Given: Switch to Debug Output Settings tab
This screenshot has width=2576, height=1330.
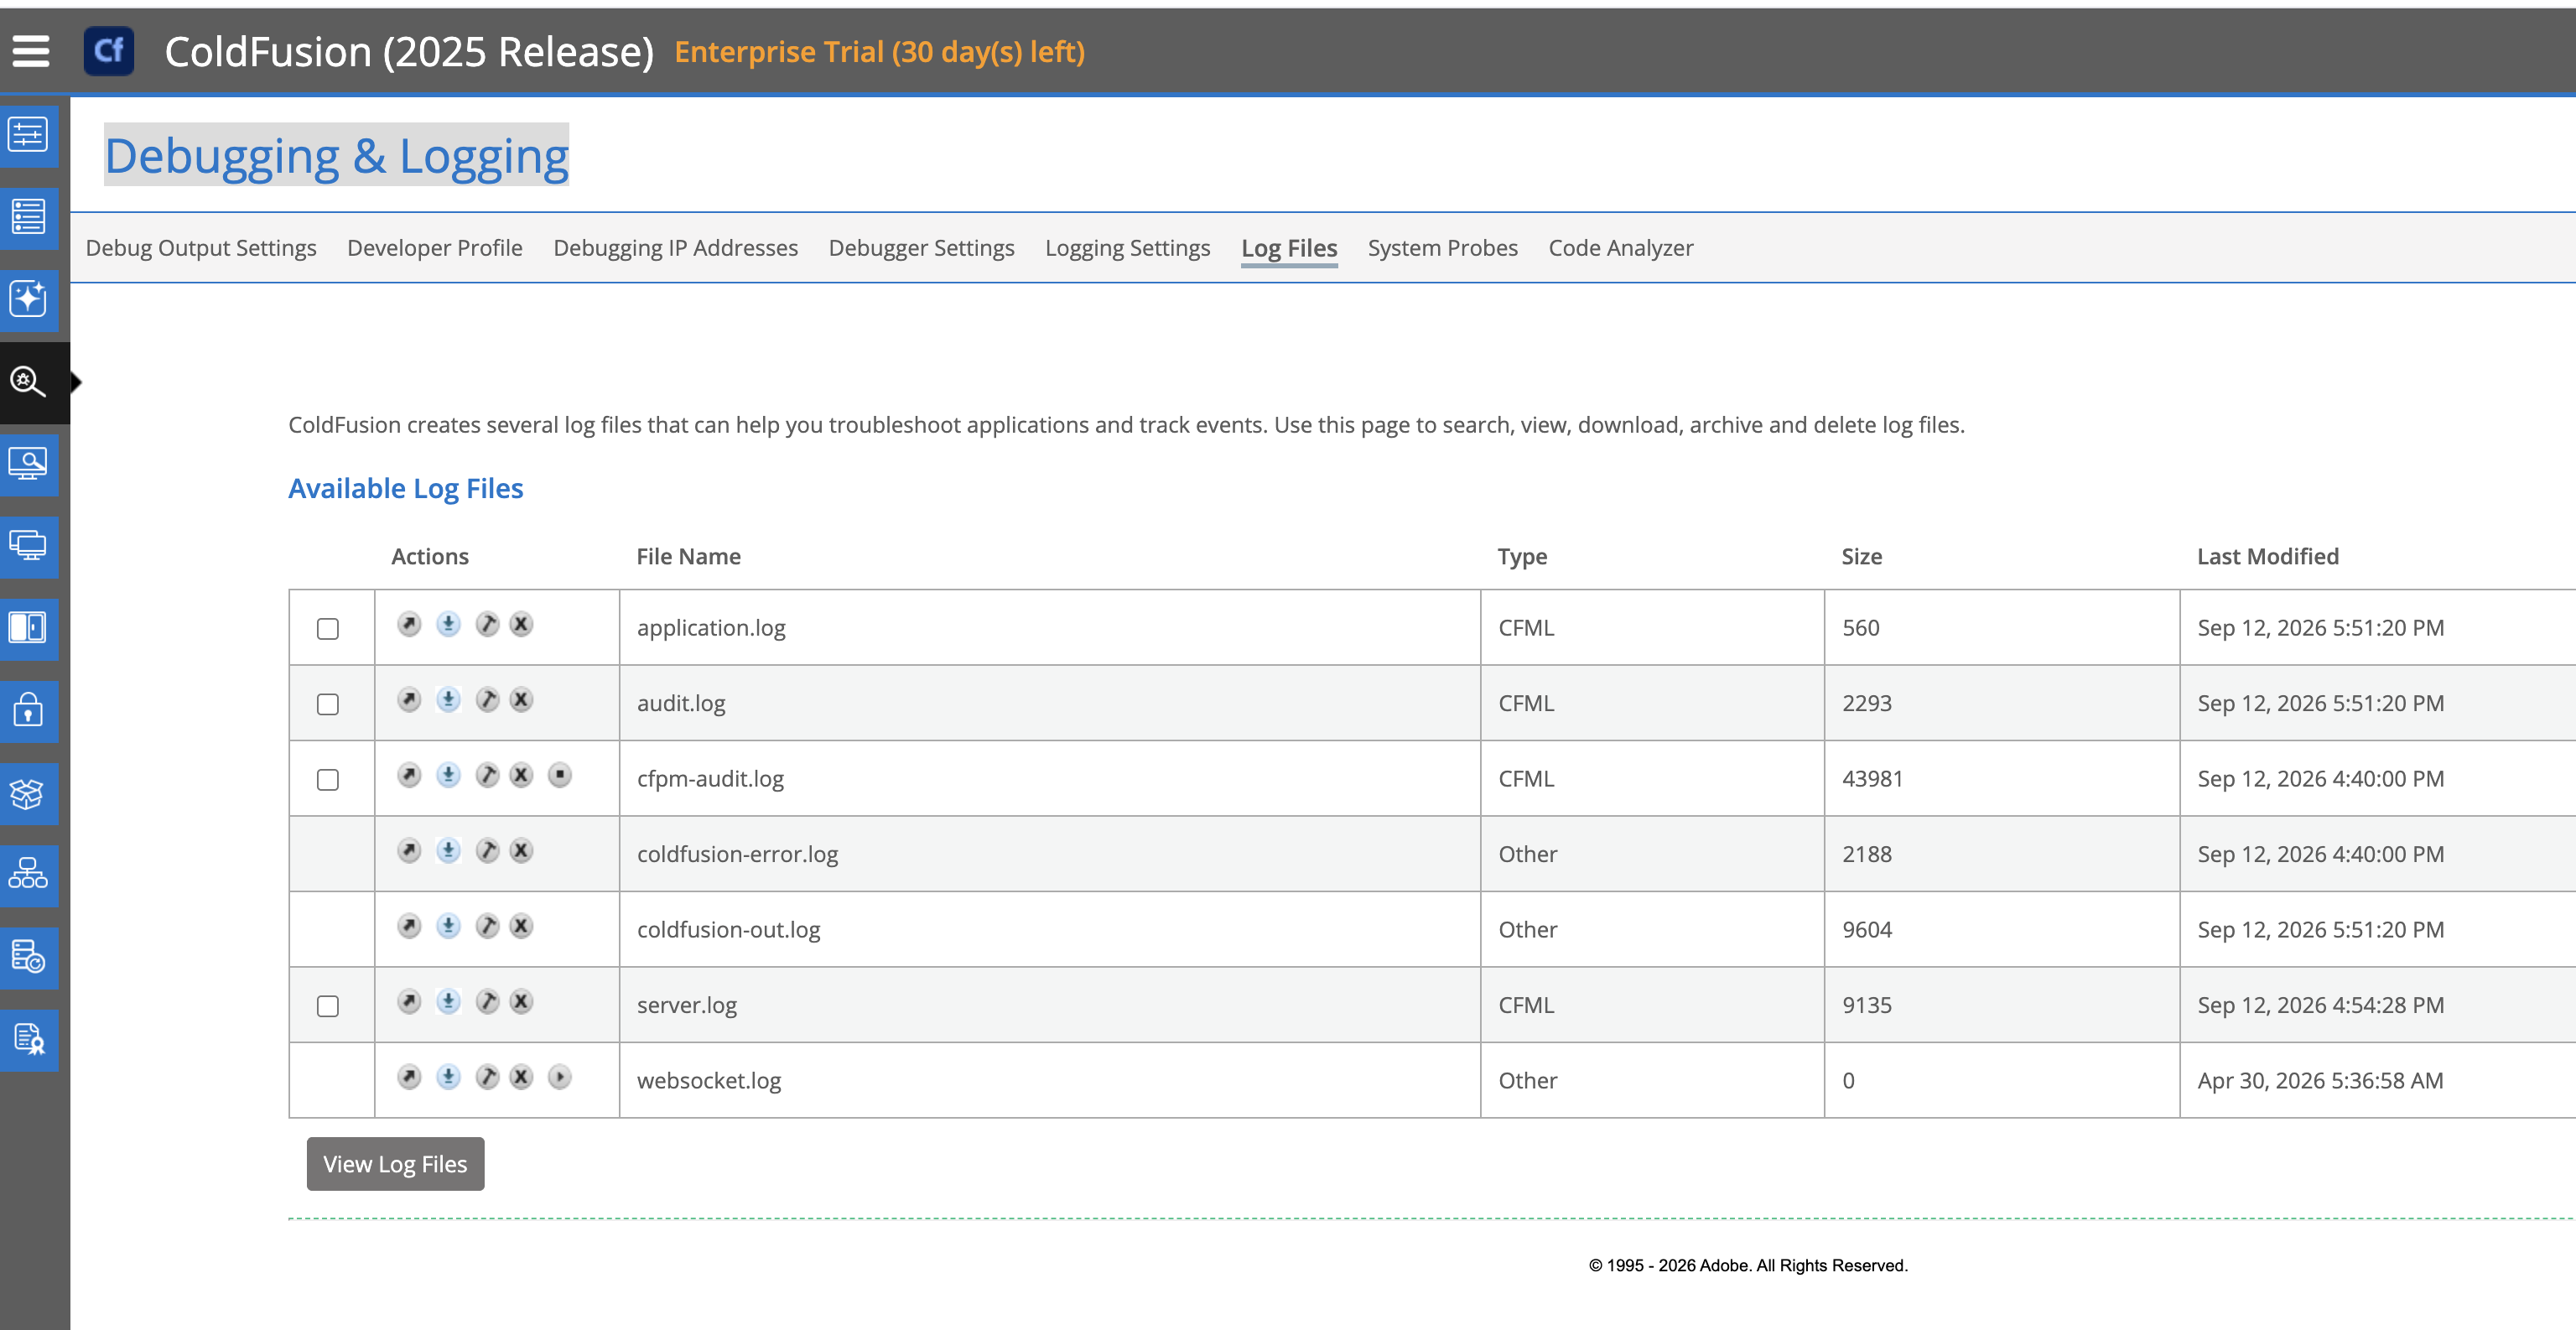Looking at the screenshot, I should tap(201, 248).
